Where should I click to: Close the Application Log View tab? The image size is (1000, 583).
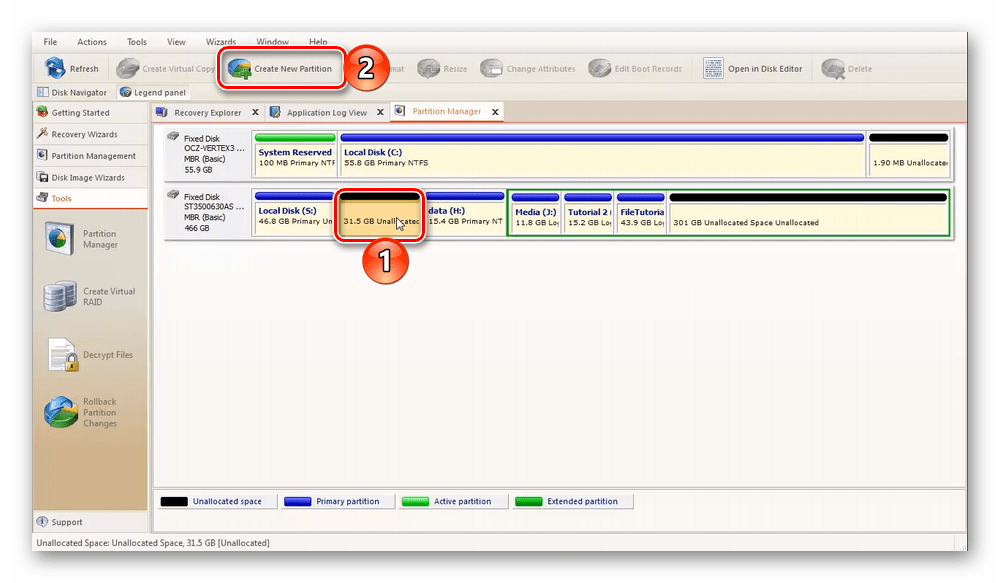(x=380, y=112)
